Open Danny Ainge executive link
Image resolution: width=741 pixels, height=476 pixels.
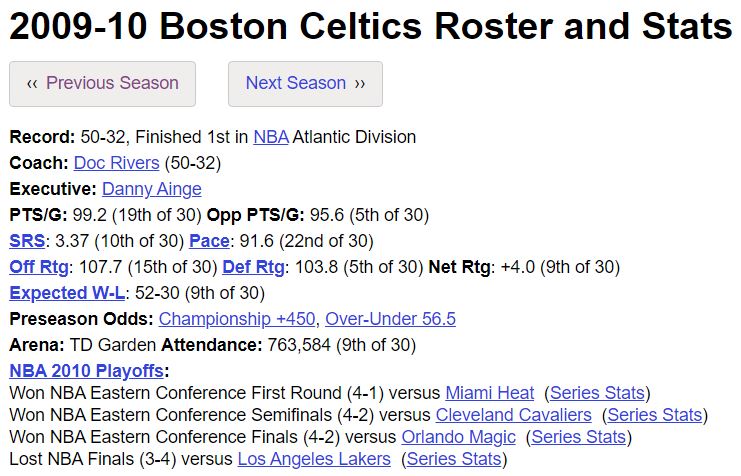[152, 189]
